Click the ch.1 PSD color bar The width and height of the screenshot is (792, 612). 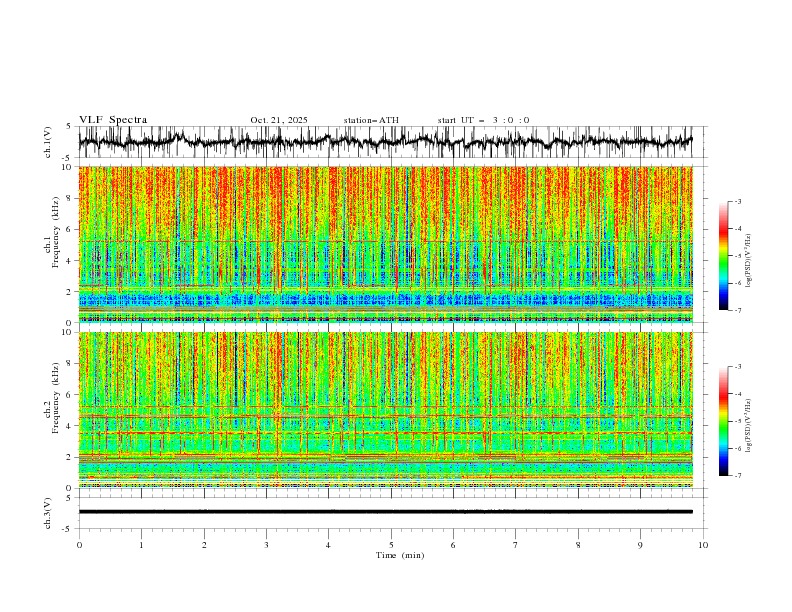723,256
